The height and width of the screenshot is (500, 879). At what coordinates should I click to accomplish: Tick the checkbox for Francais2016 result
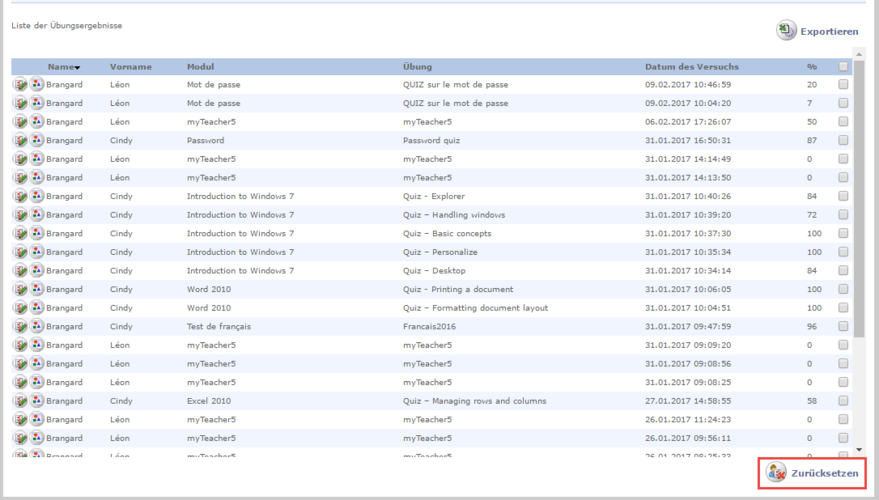click(843, 327)
